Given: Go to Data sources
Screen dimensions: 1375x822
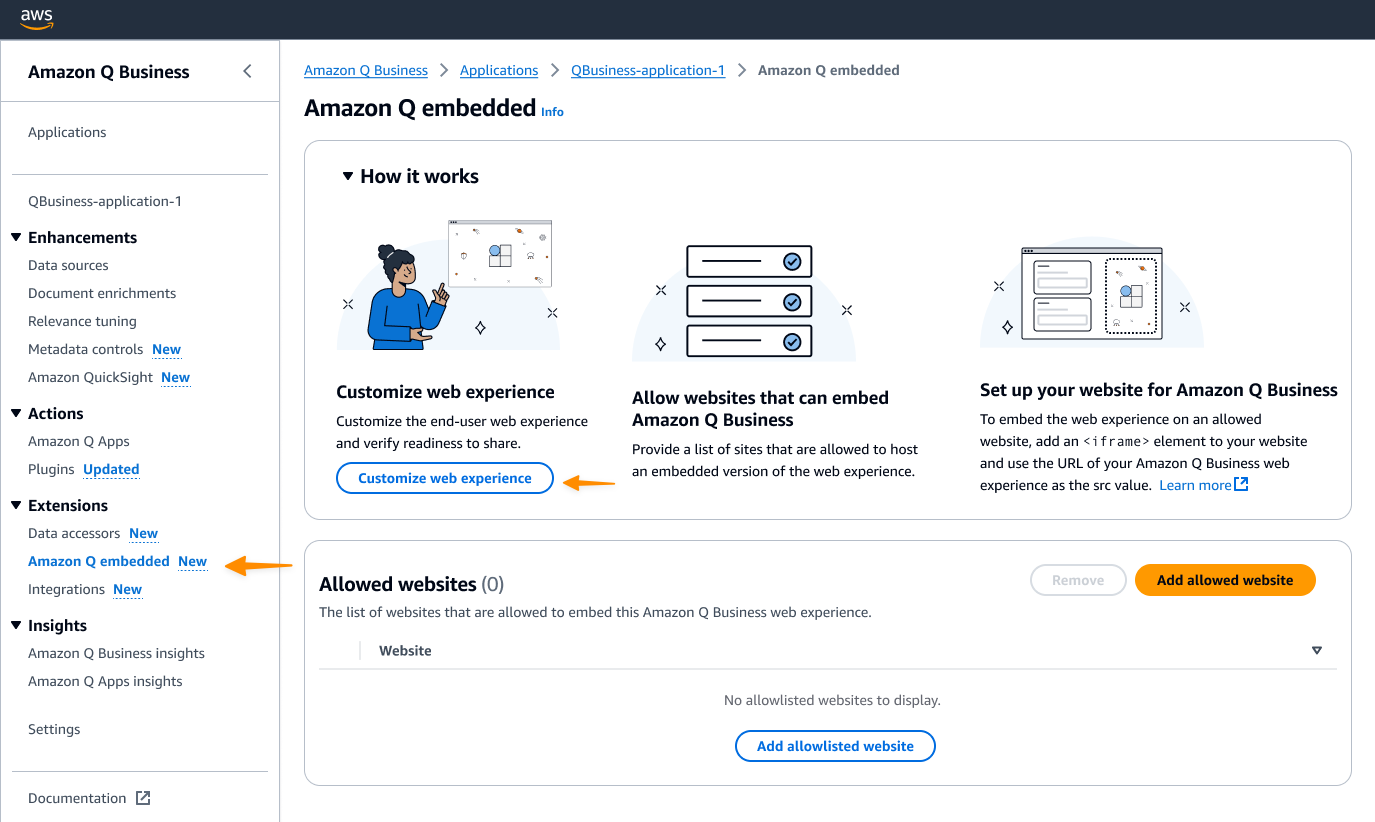Looking at the screenshot, I should (68, 265).
